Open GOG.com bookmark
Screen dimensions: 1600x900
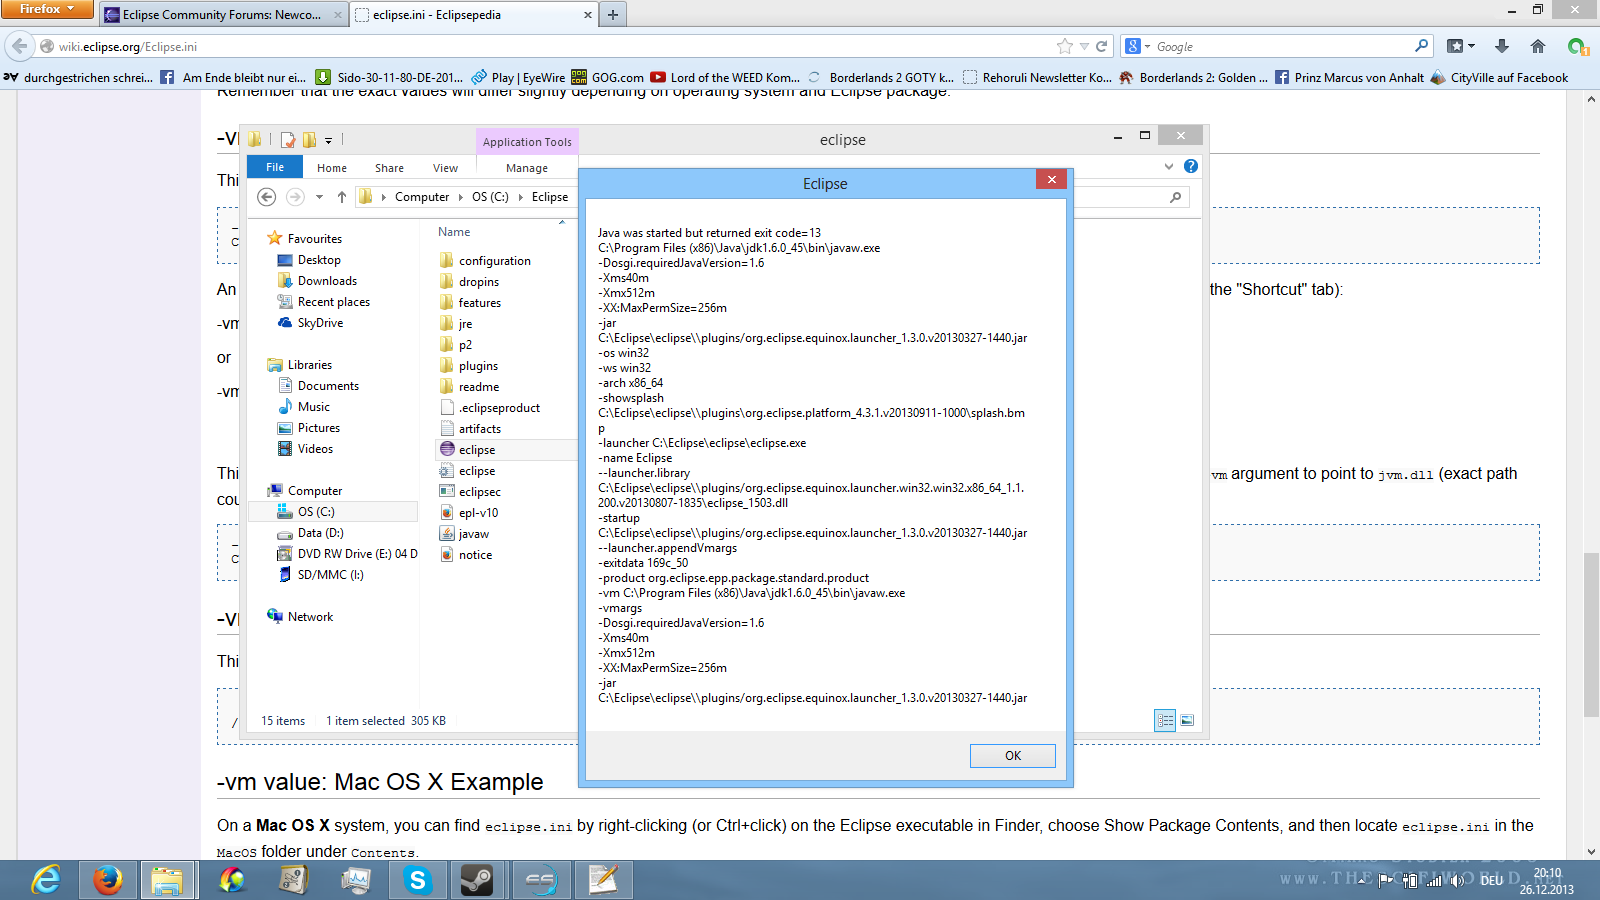(x=607, y=77)
